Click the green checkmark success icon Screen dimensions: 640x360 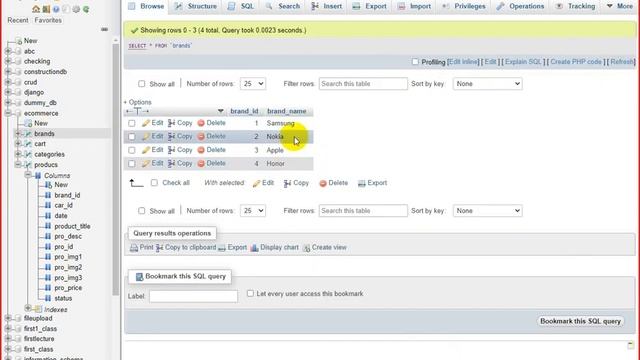pyautogui.click(x=134, y=30)
